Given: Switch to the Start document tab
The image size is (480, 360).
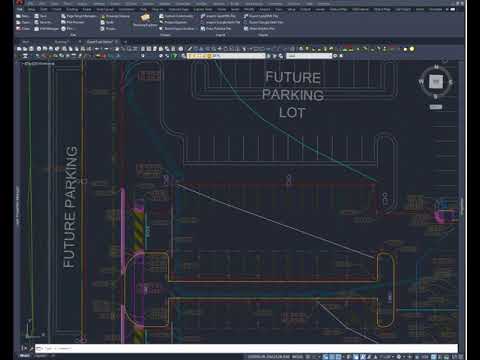Looking at the screenshot, I should tap(26, 42).
